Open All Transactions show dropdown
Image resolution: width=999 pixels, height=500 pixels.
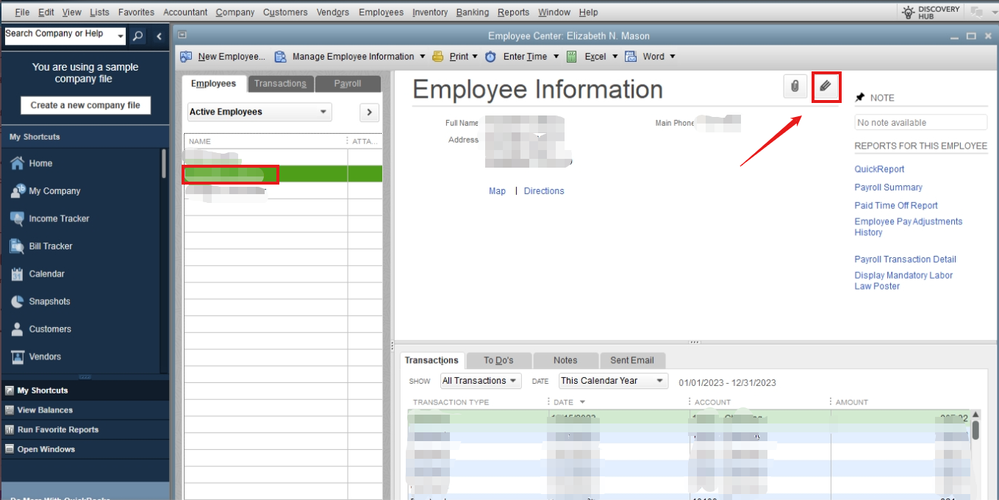tap(481, 381)
